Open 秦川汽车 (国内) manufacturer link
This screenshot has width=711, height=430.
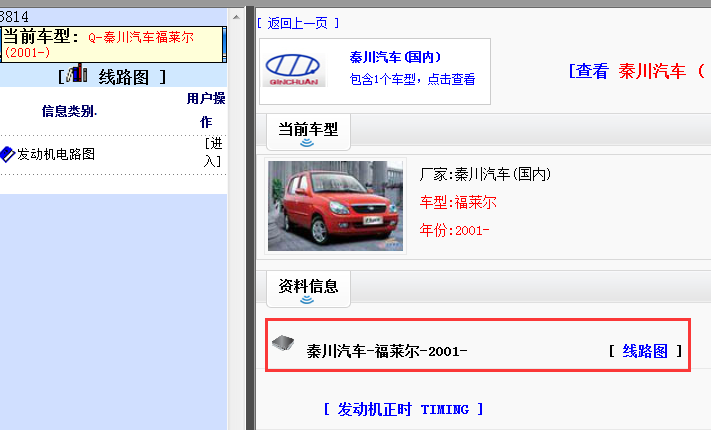pyautogui.click(x=395, y=57)
